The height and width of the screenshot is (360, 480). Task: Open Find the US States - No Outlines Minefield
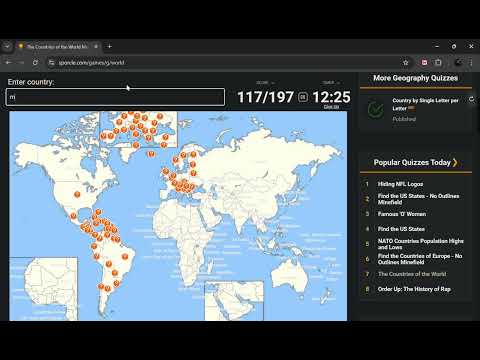418,199
